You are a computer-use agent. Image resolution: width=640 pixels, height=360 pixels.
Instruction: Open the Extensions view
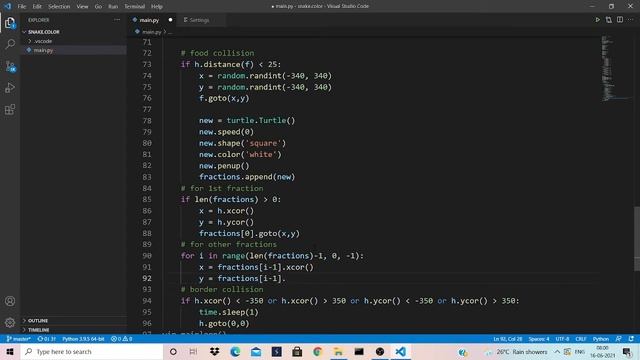pos(10,109)
